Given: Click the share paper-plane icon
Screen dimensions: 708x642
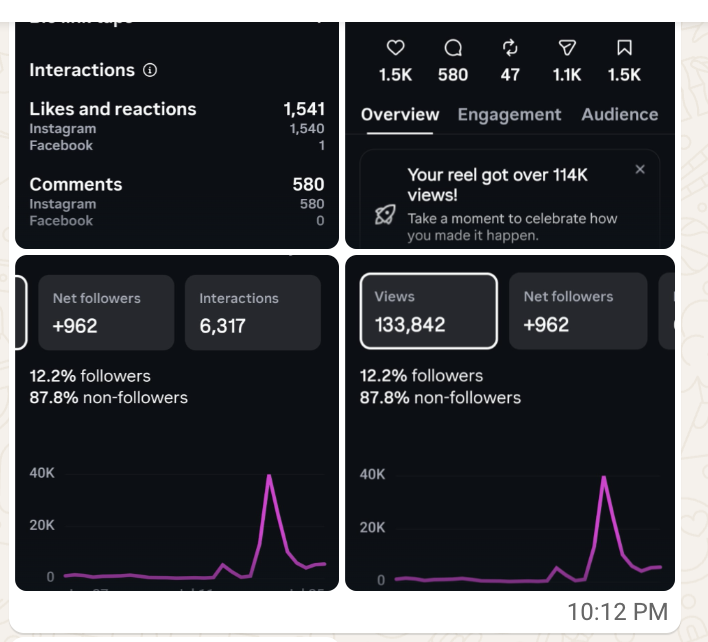Looking at the screenshot, I should pos(567,48).
